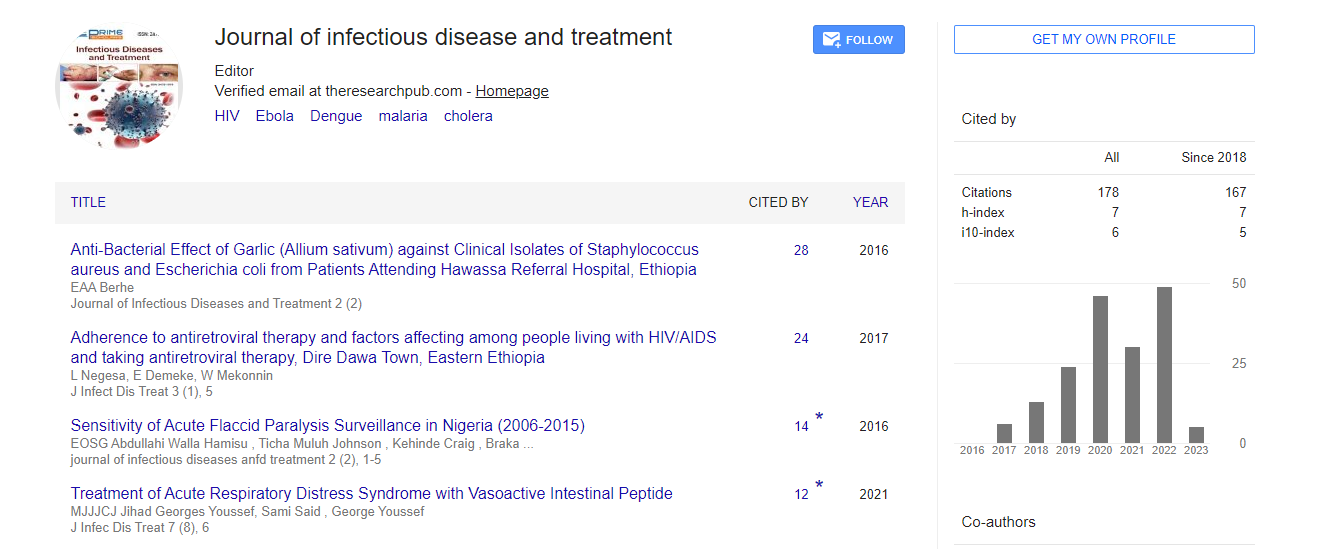Click asterisk beside 14 citations
1320x549 pixels.
click(x=819, y=418)
